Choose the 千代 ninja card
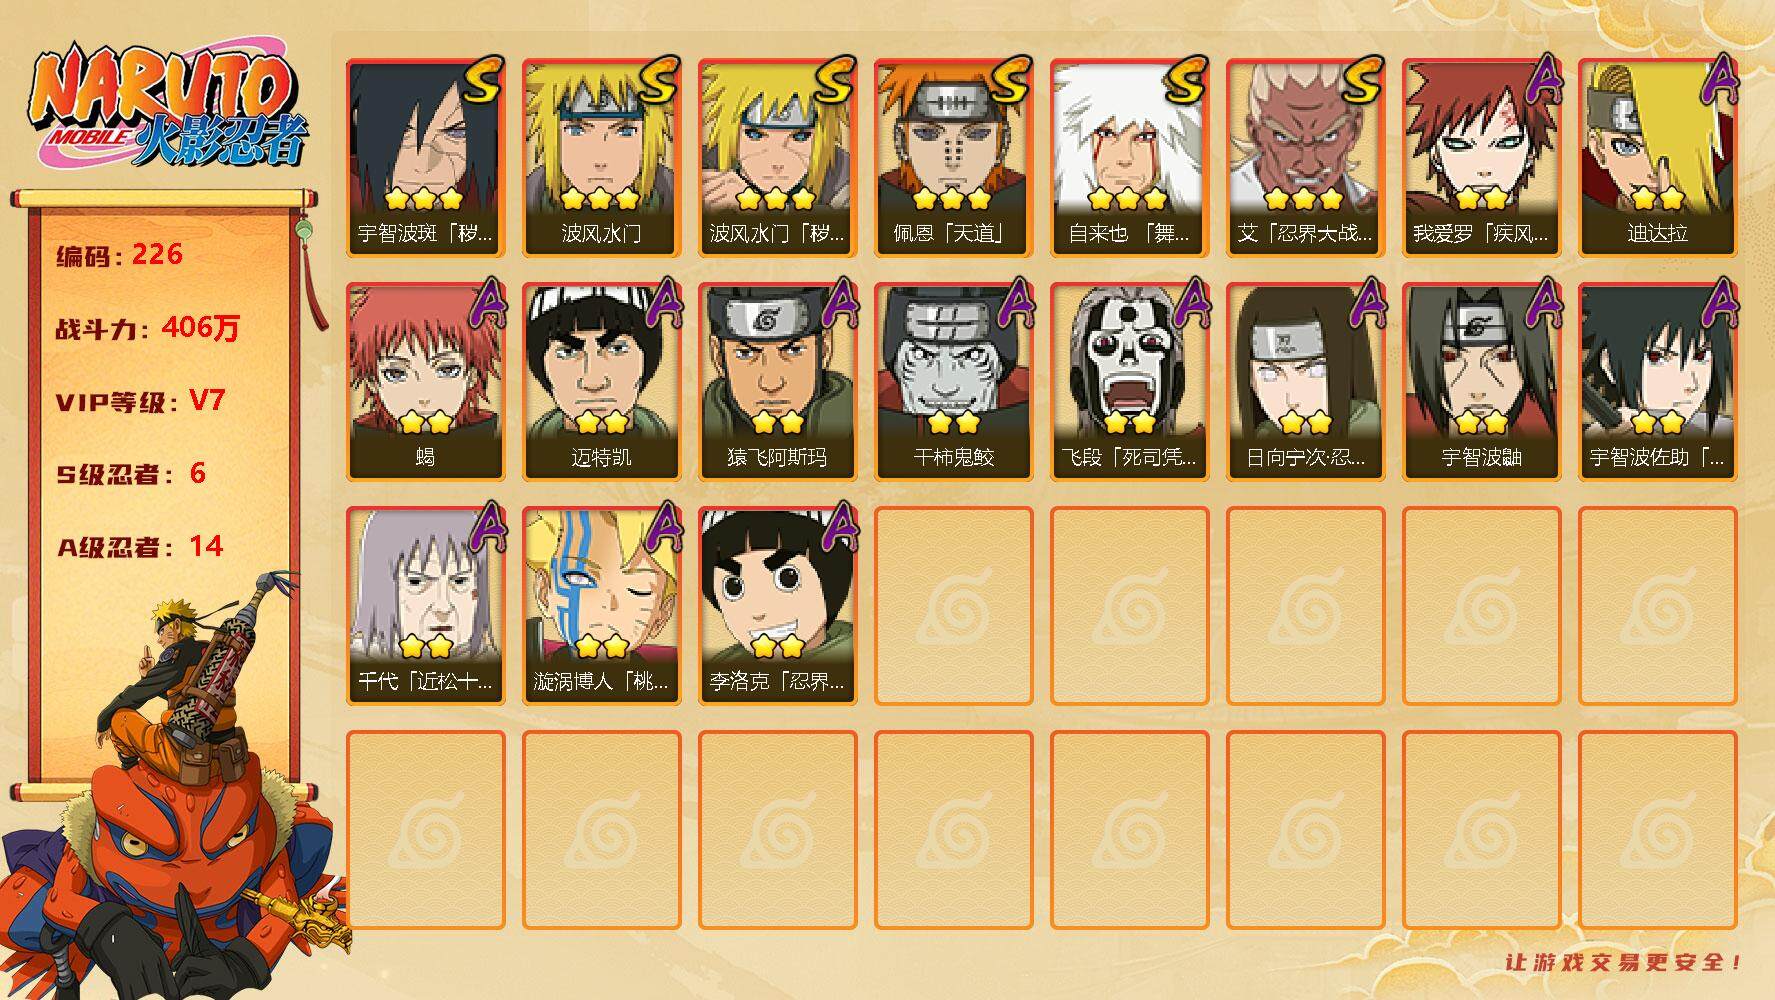 [x=426, y=606]
